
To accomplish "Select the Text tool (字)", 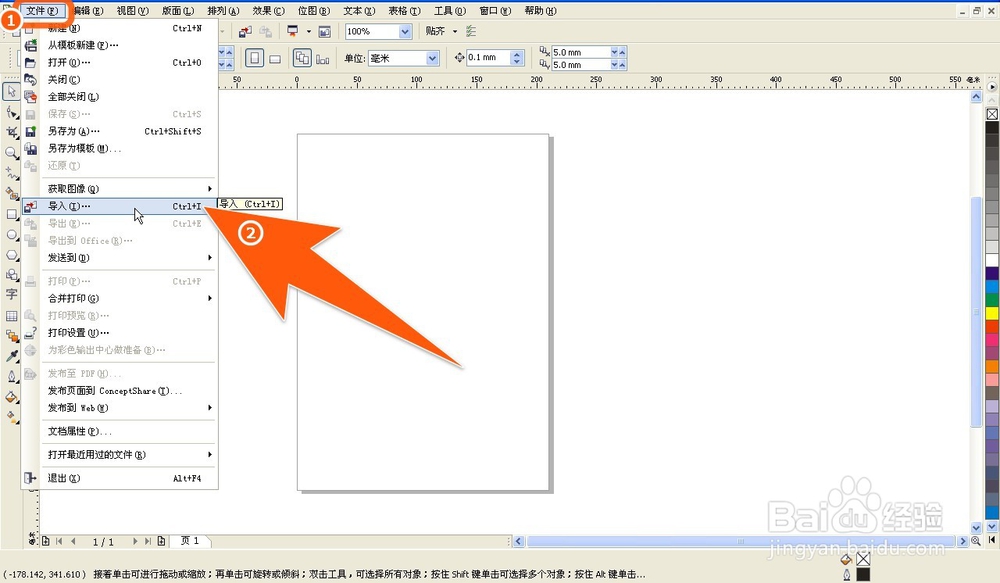I will coord(11,294).
